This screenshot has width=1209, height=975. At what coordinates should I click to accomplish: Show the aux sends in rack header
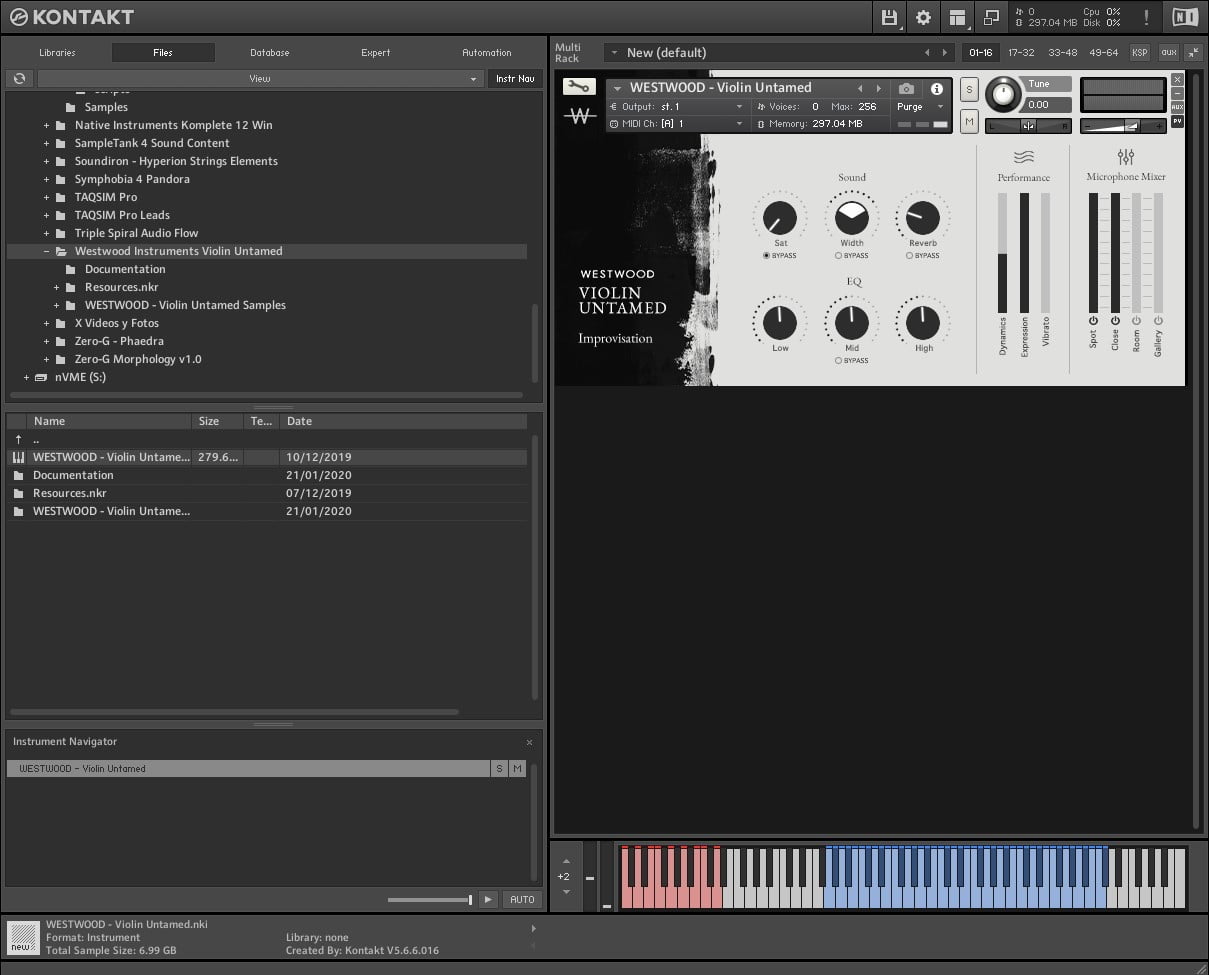tap(1168, 52)
